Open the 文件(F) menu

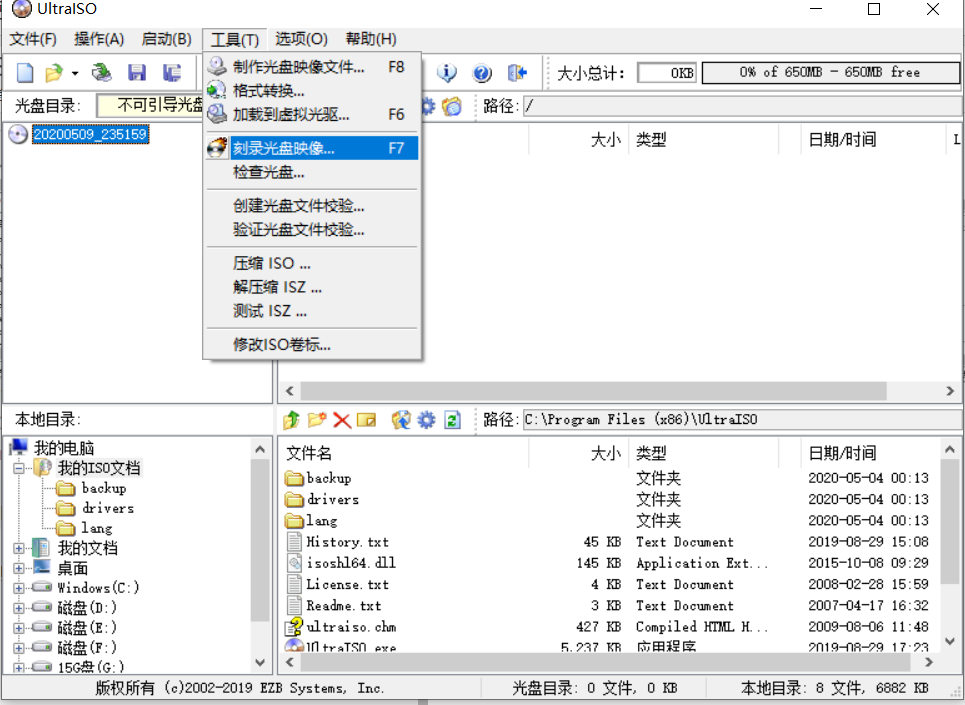[x=33, y=39]
